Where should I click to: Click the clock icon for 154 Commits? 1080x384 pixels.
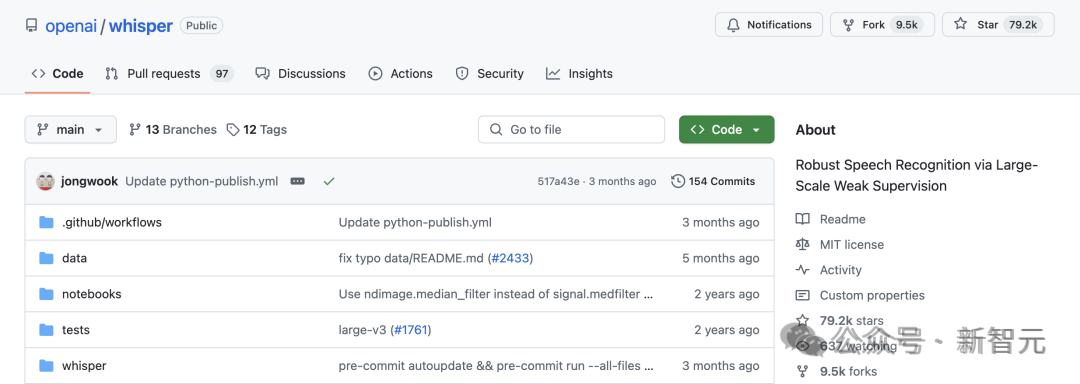(678, 182)
